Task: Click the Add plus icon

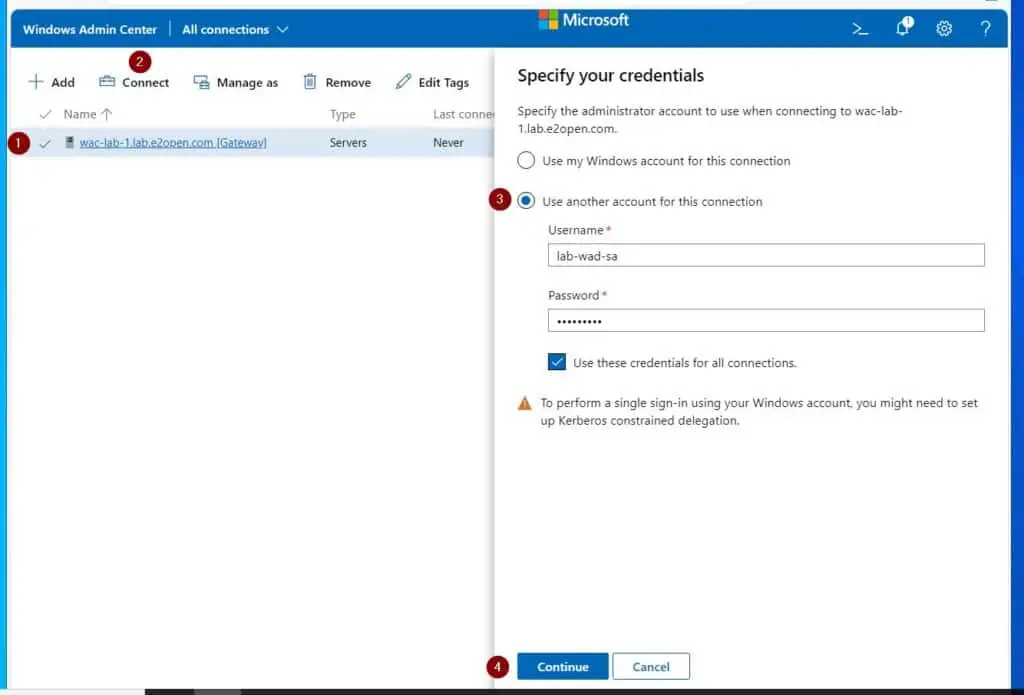Action: (x=36, y=82)
